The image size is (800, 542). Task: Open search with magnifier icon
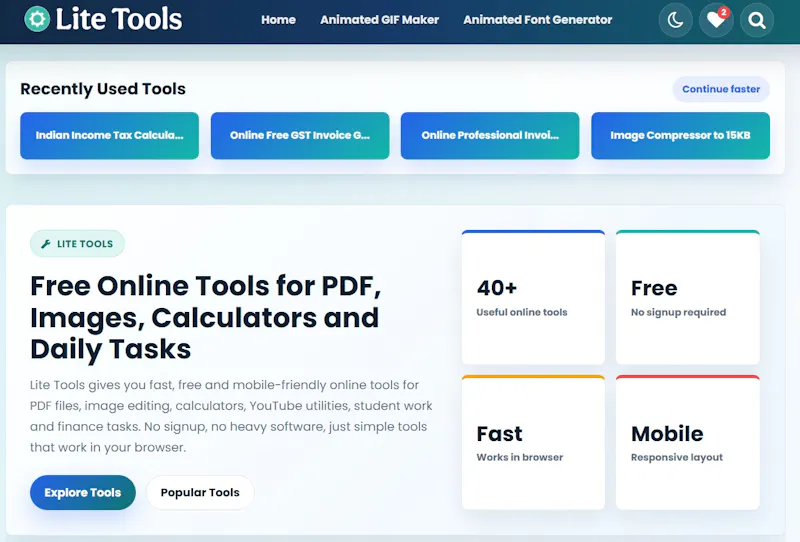pyautogui.click(x=757, y=20)
